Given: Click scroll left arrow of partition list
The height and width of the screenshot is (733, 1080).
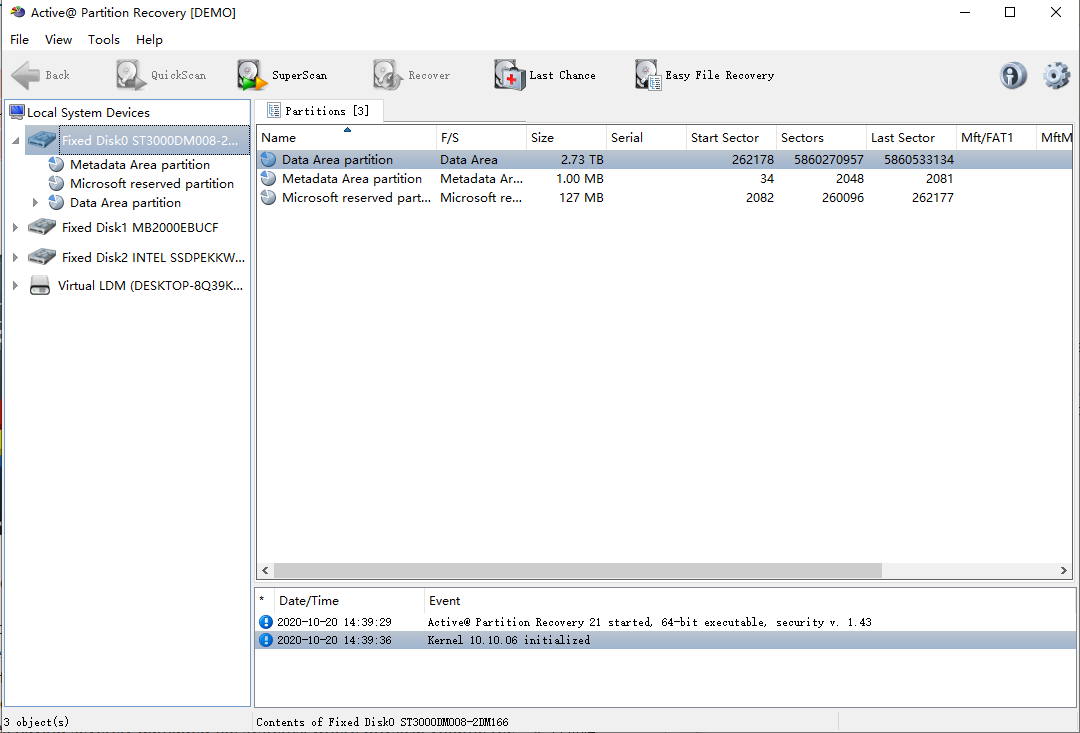Looking at the screenshot, I should click(x=266, y=570).
